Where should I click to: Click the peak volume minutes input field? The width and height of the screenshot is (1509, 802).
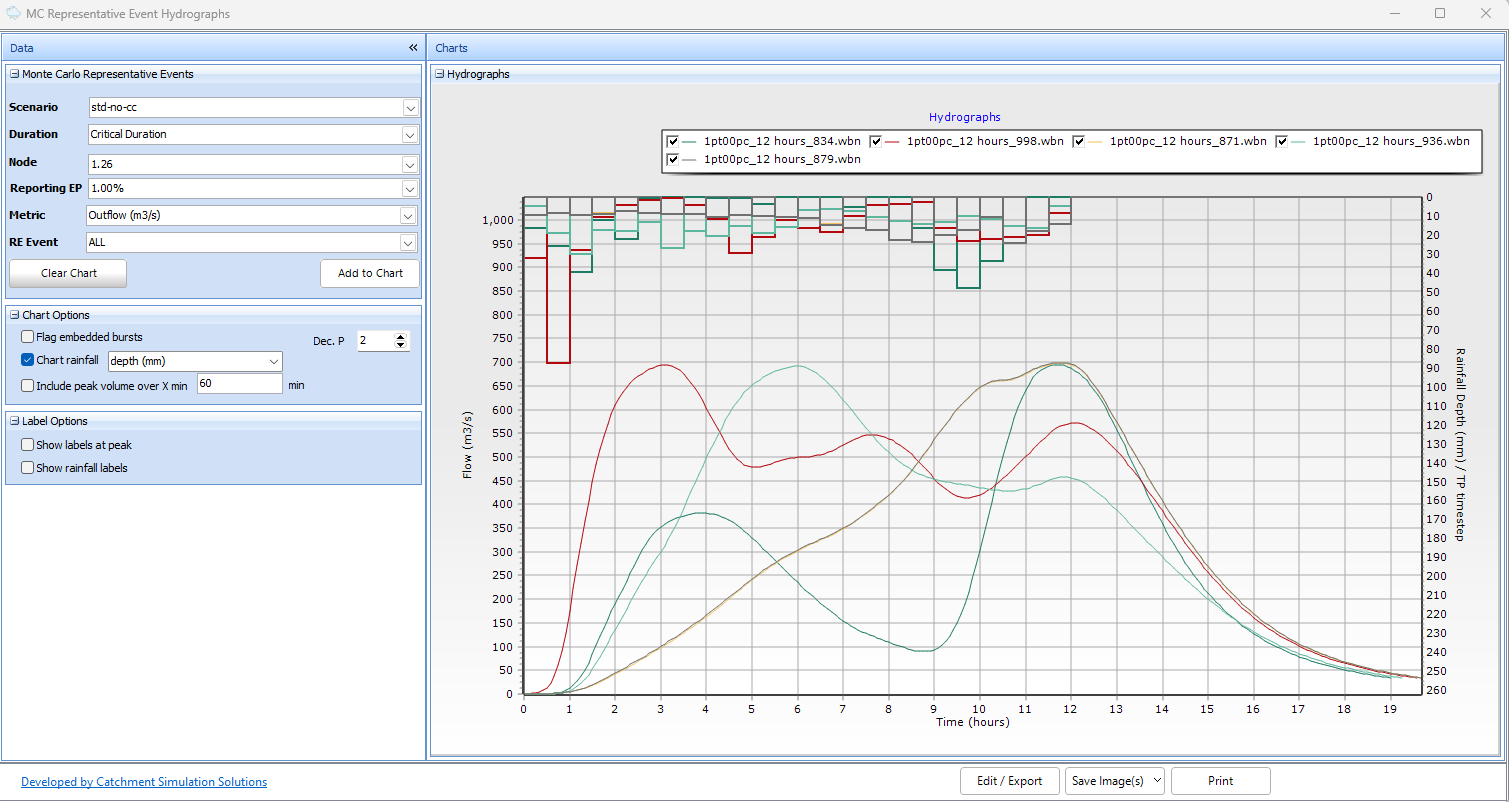pyautogui.click(x=240, y=384)
